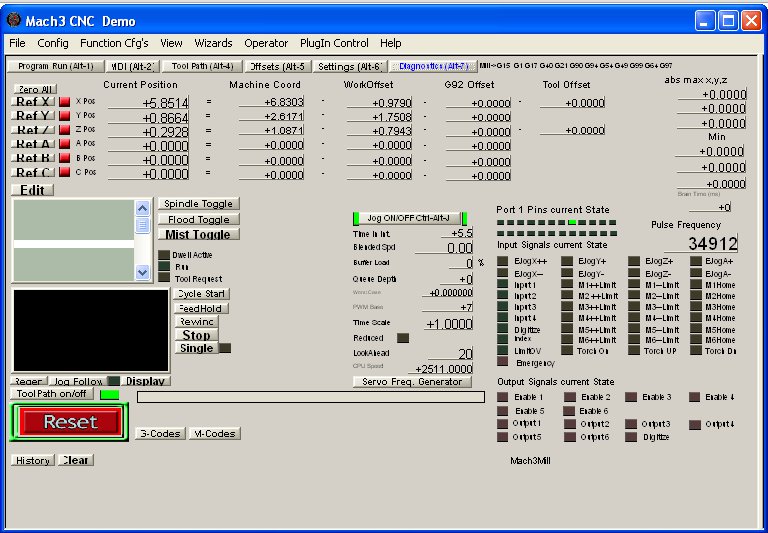
Task: Open the Wizards menu
Action: pos(213,43)
